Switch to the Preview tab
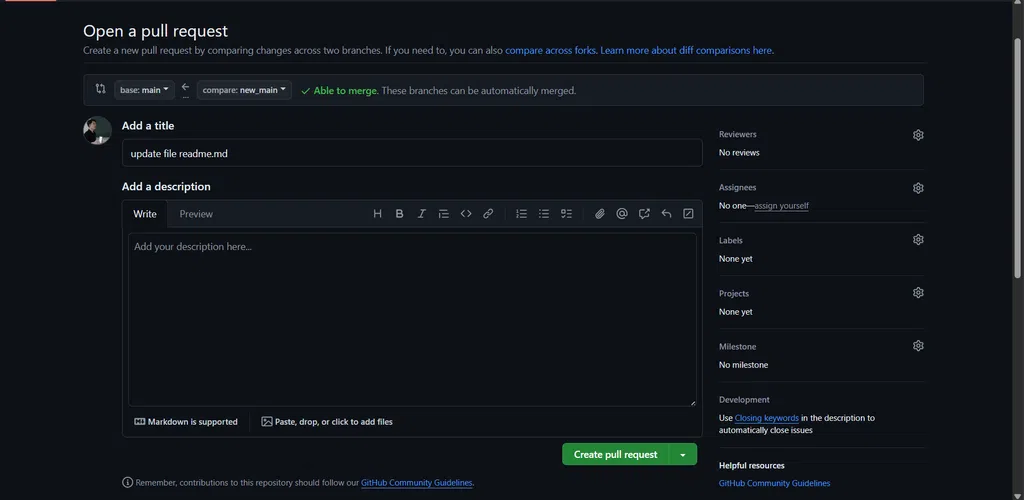 point(197,213)
